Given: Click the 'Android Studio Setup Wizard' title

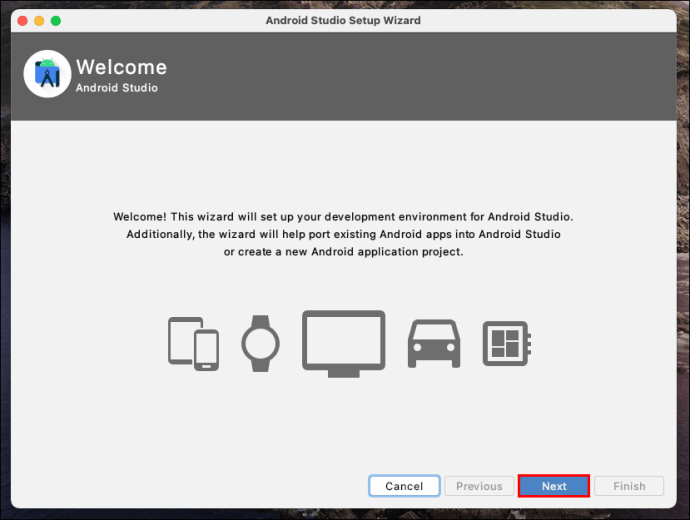Looking at the screenshot, I should pyautogui.click(x=343, y=21).
